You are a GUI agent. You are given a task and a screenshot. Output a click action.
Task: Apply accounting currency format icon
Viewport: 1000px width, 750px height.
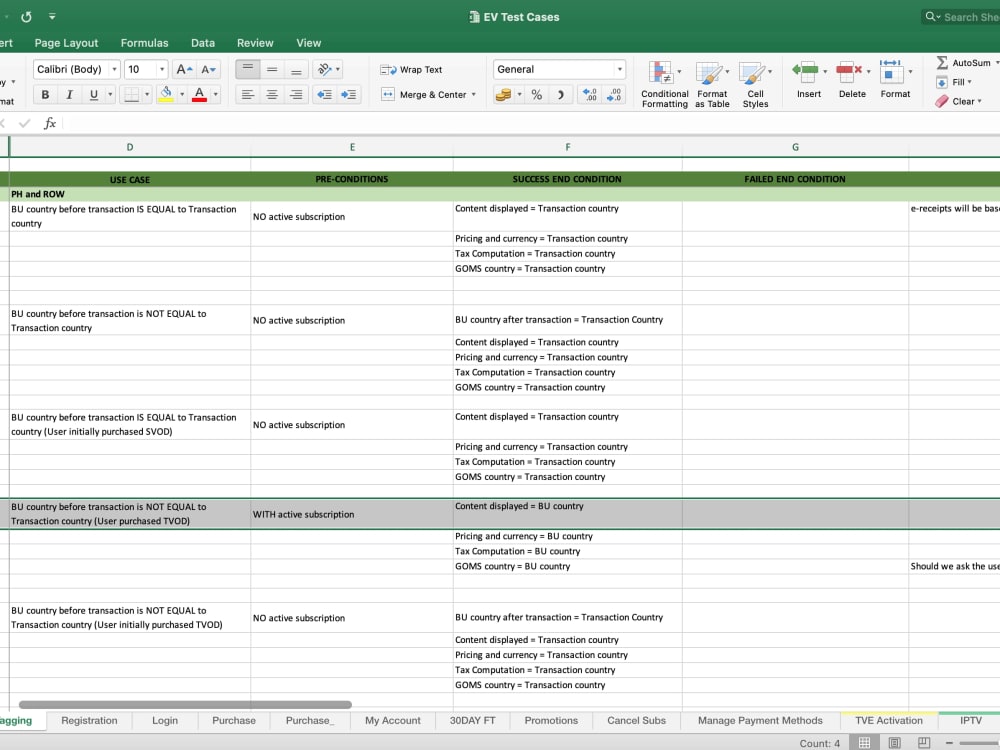coord(503,94)
